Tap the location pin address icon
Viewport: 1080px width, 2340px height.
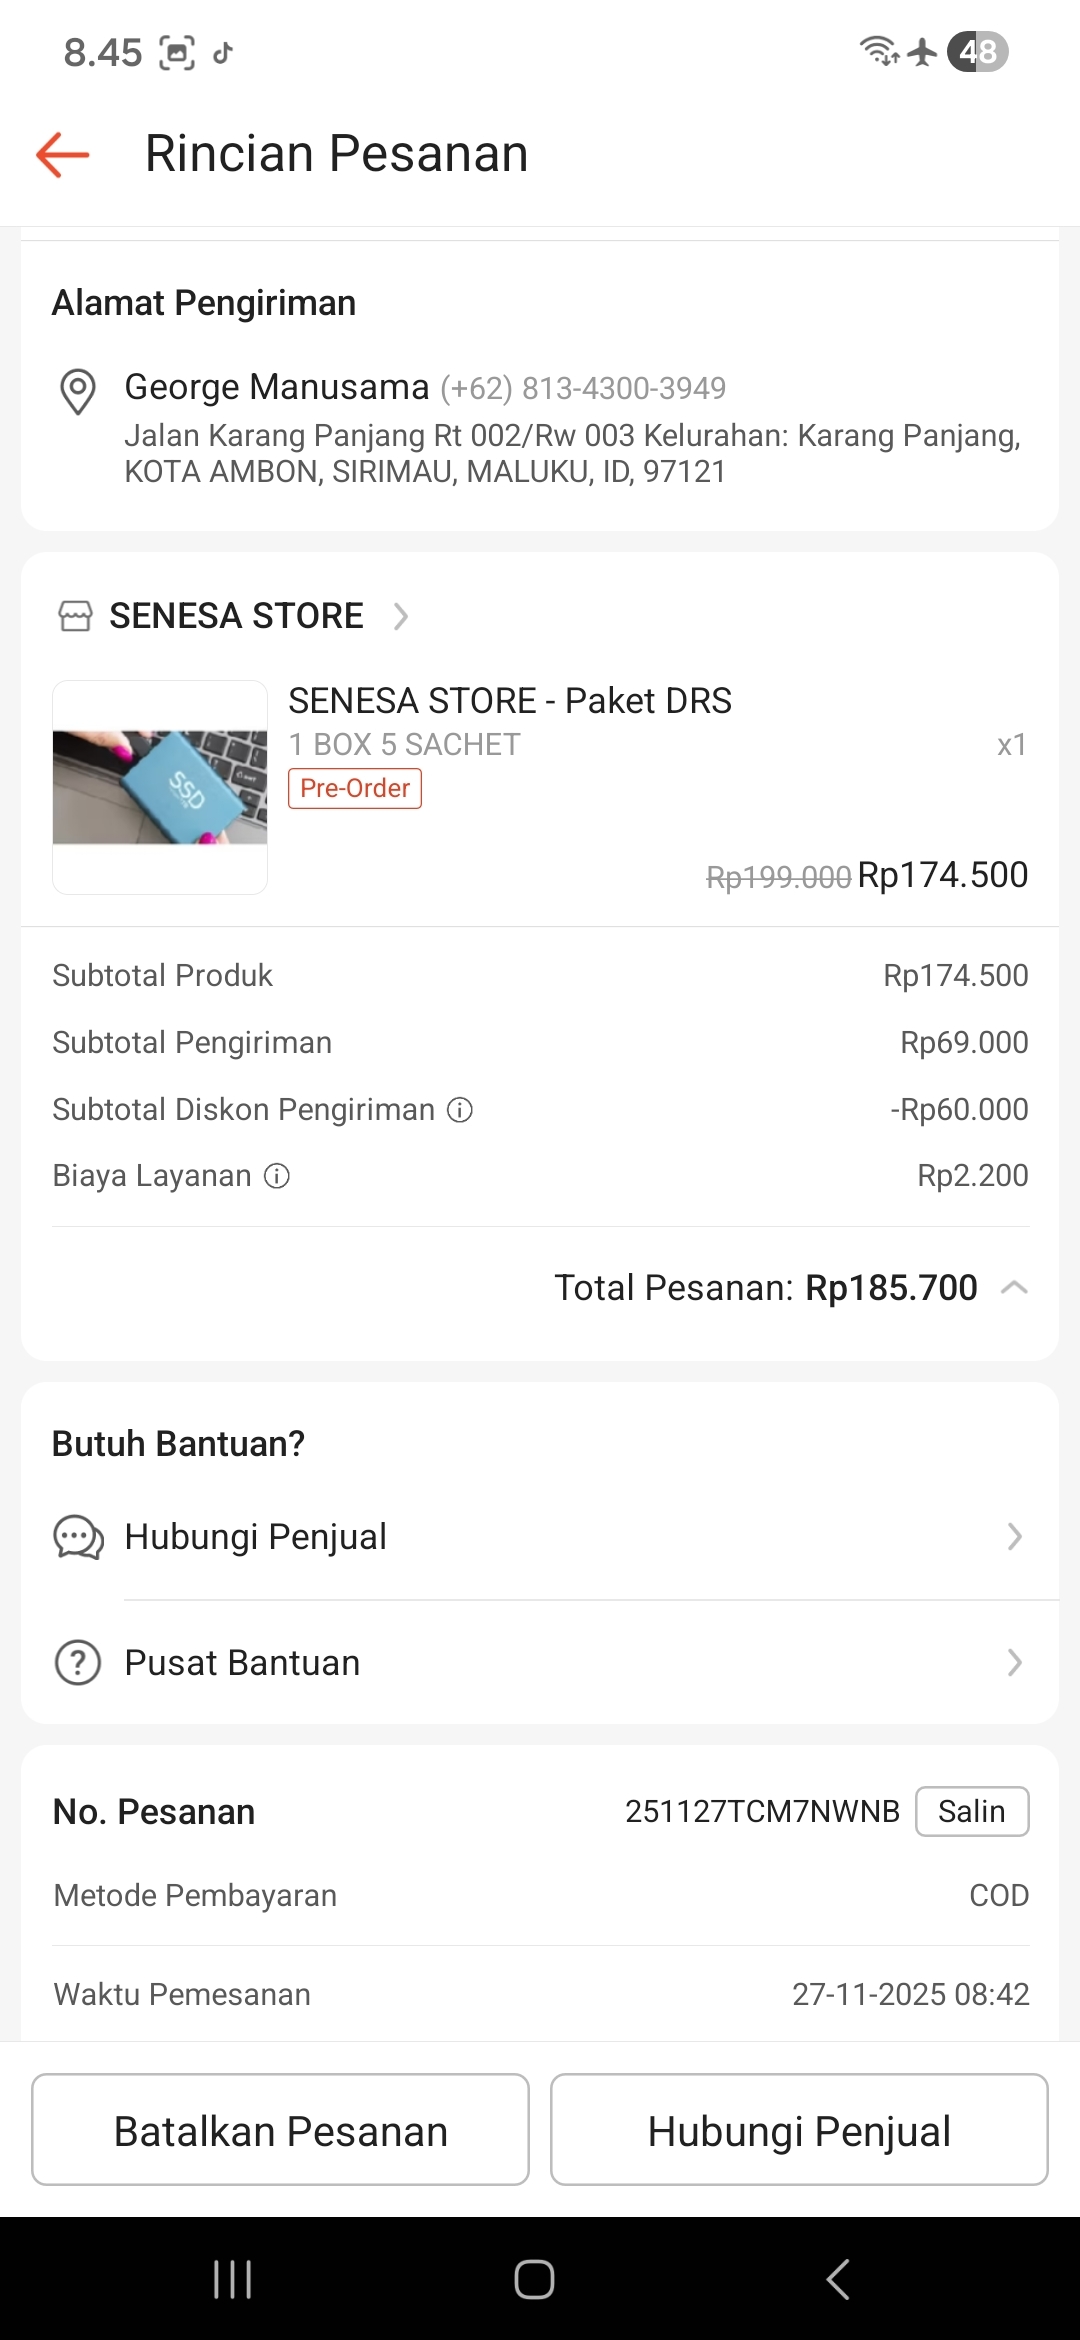click(78, 391)
